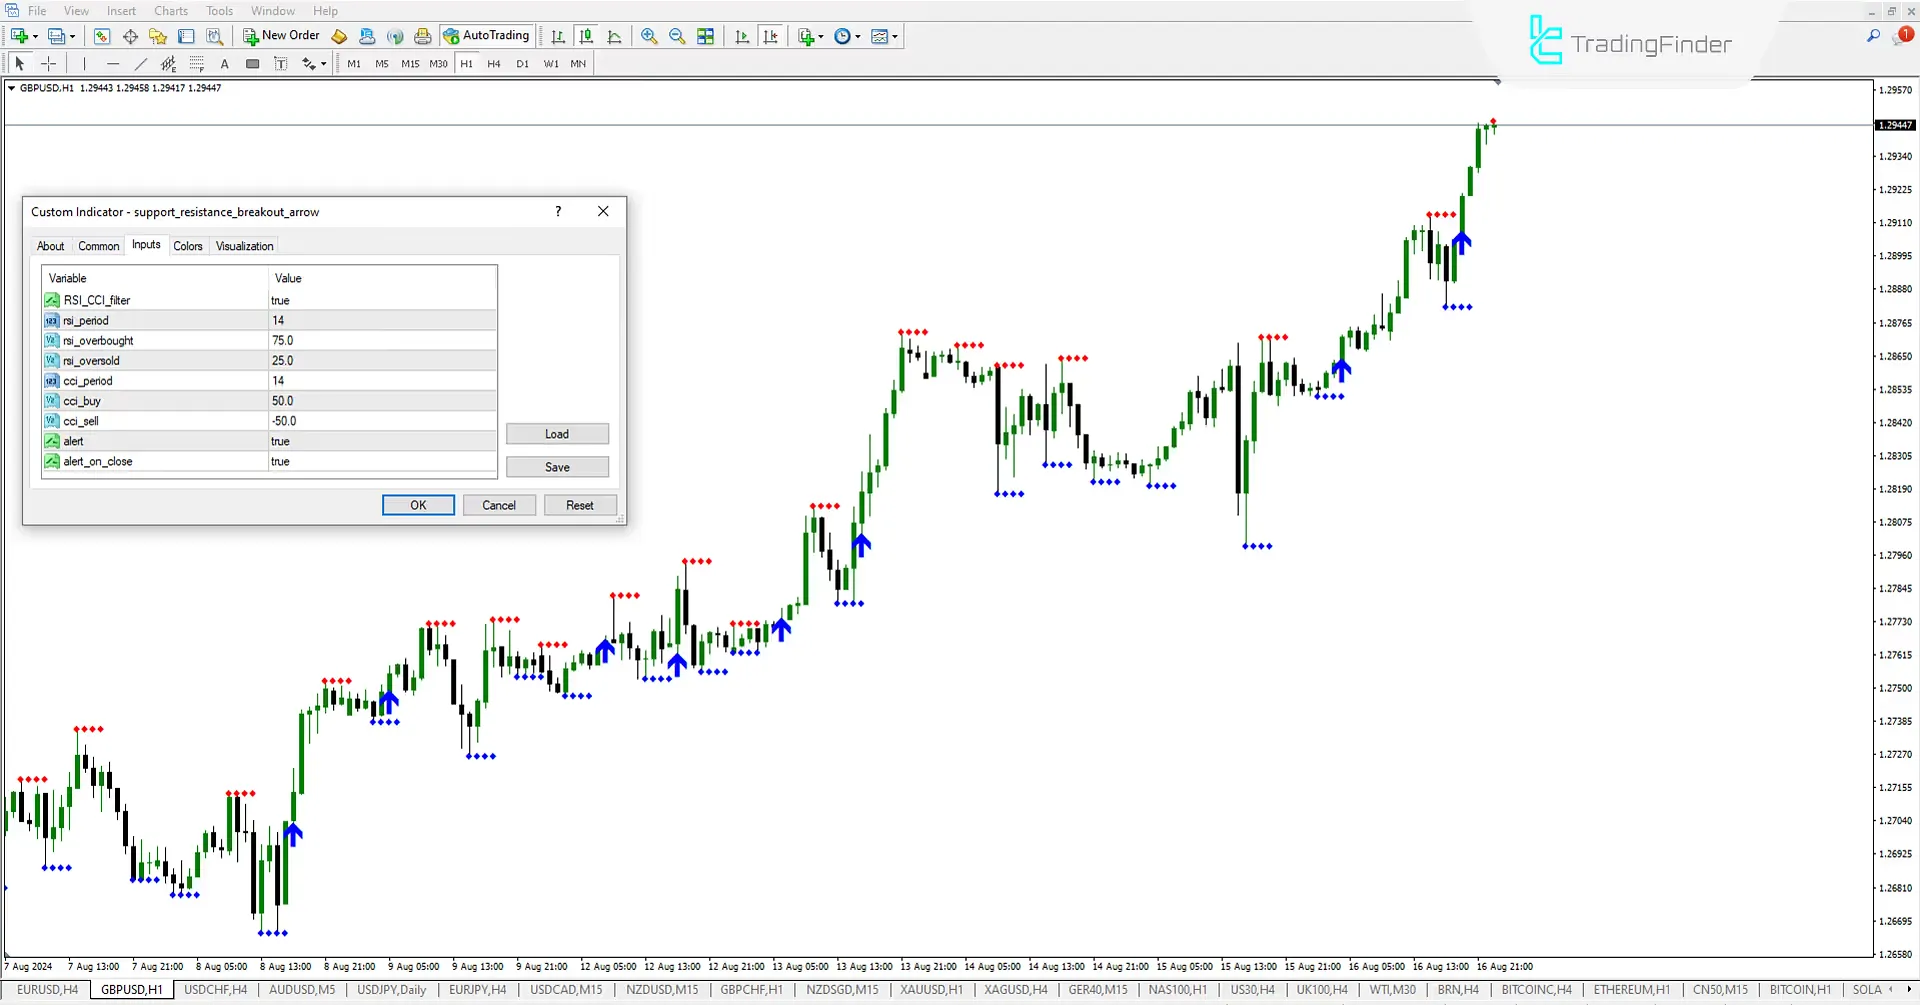Select the Fibonacci retracement tool
Image resolution: width=1920 pixels, height=1005 pixels.
pos(197,63)
